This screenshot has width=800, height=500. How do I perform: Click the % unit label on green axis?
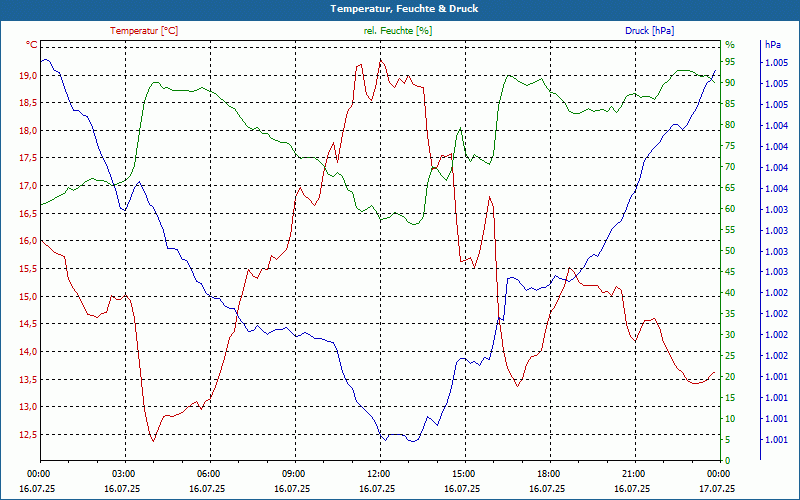[730, 45]
